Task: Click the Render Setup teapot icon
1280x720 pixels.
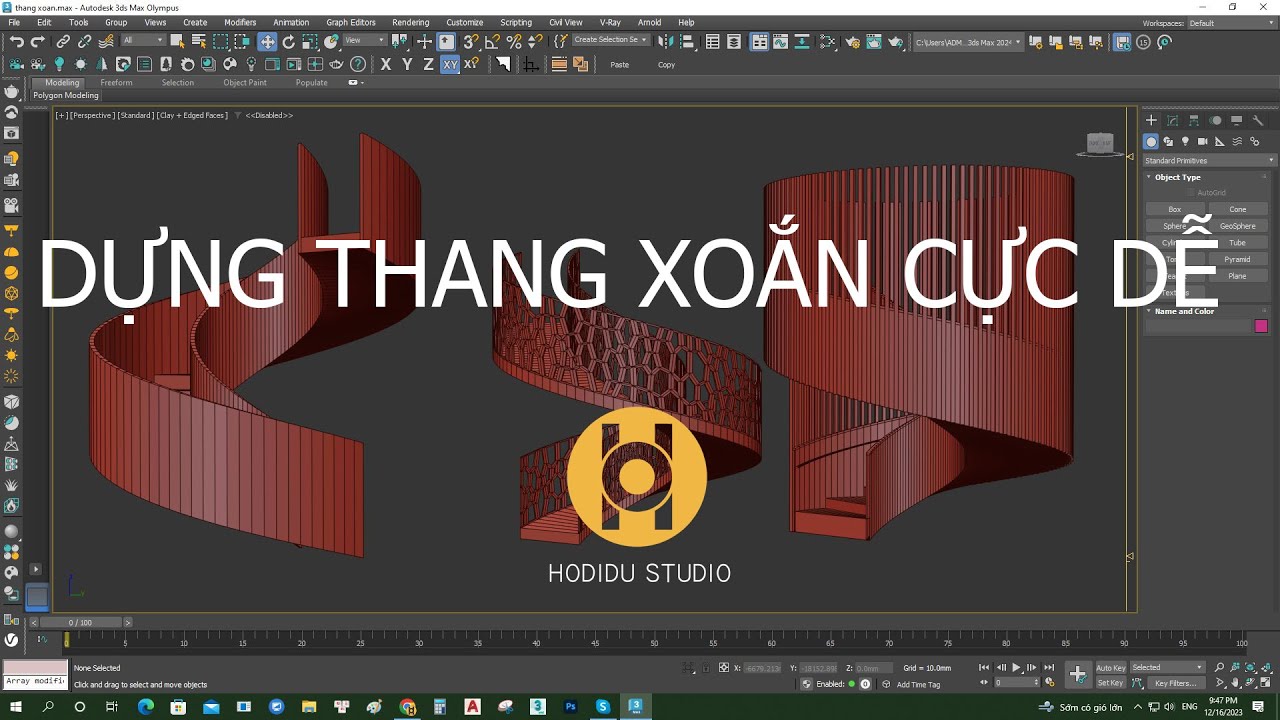Action: click(852, 41)
